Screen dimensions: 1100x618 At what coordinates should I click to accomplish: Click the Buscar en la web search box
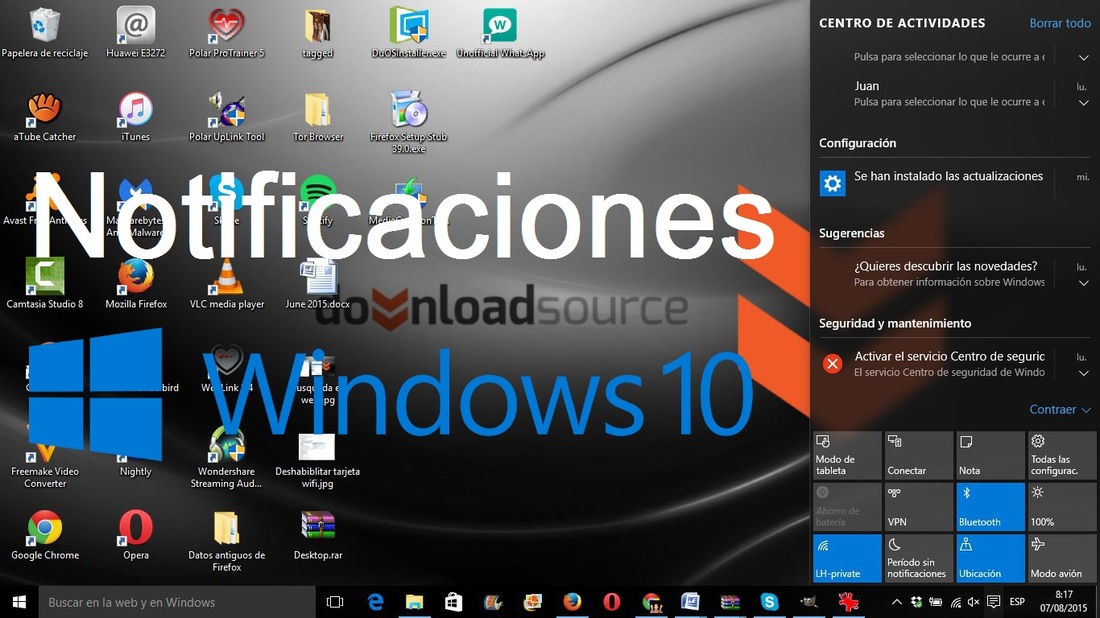click(x=175, y=602)
